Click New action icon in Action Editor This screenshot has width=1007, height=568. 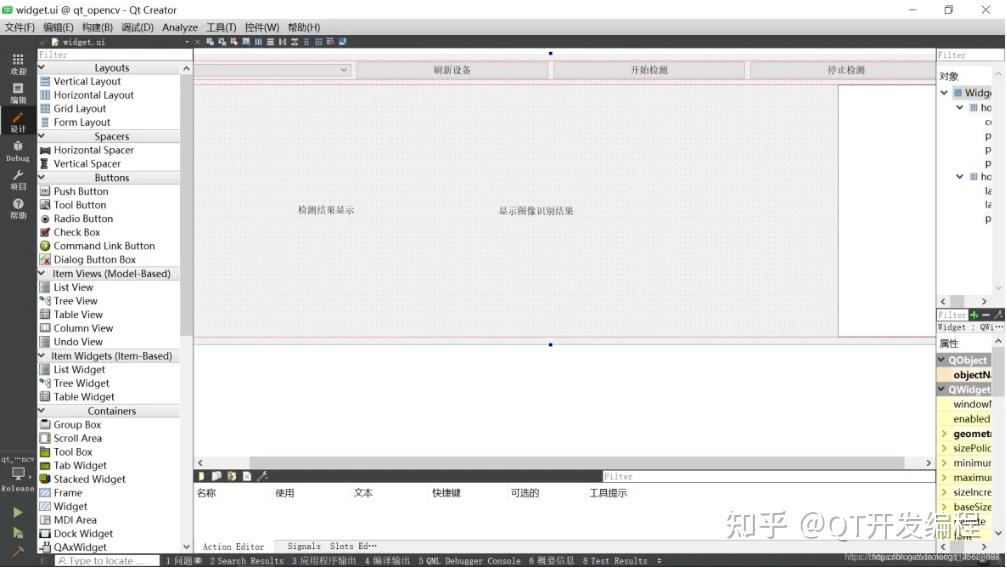pyautogui.click(x=202, y=476)
